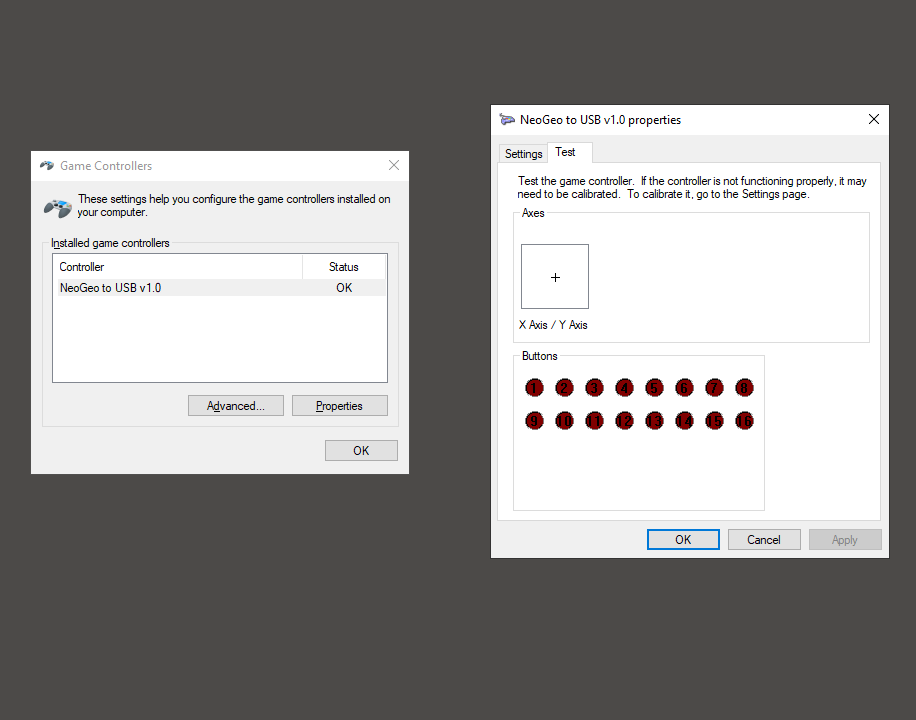
Task: Switch to the Settings tab
Action: tap(523, 154)
